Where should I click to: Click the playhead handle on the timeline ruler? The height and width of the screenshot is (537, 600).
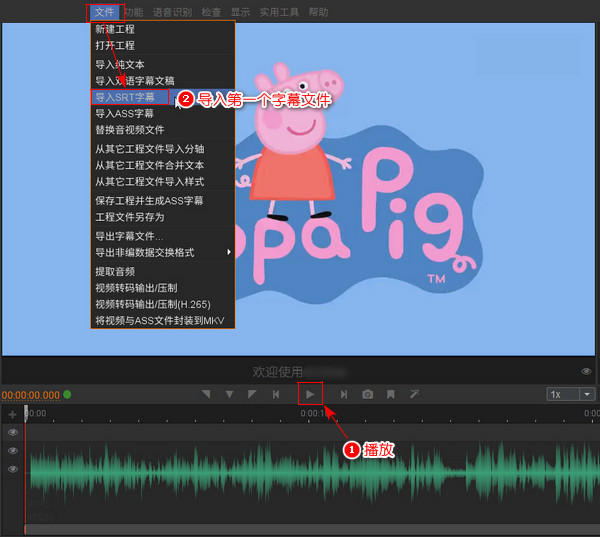pos(26,413)
